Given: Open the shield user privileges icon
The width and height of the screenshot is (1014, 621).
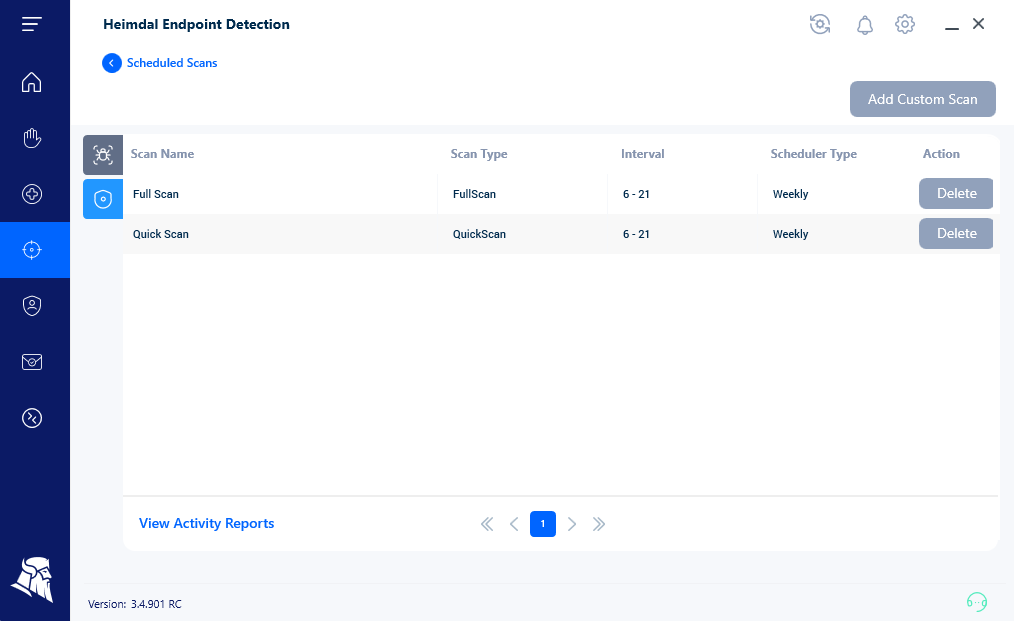Looking at the screenshot, I should (32, 306).
